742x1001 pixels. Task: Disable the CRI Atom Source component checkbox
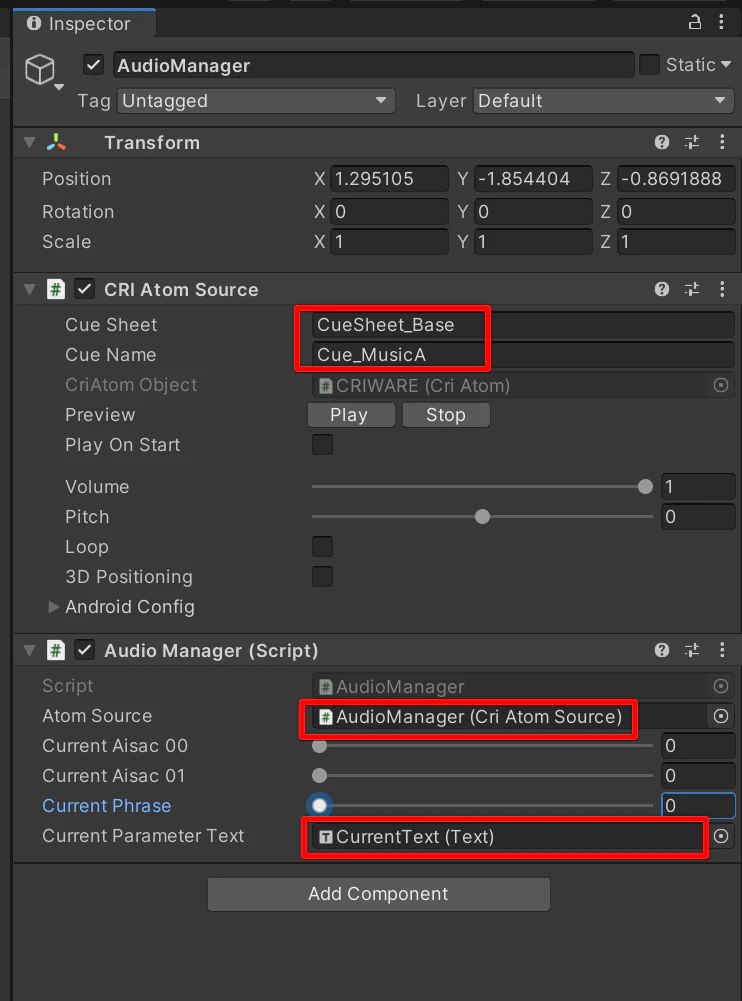85,289
